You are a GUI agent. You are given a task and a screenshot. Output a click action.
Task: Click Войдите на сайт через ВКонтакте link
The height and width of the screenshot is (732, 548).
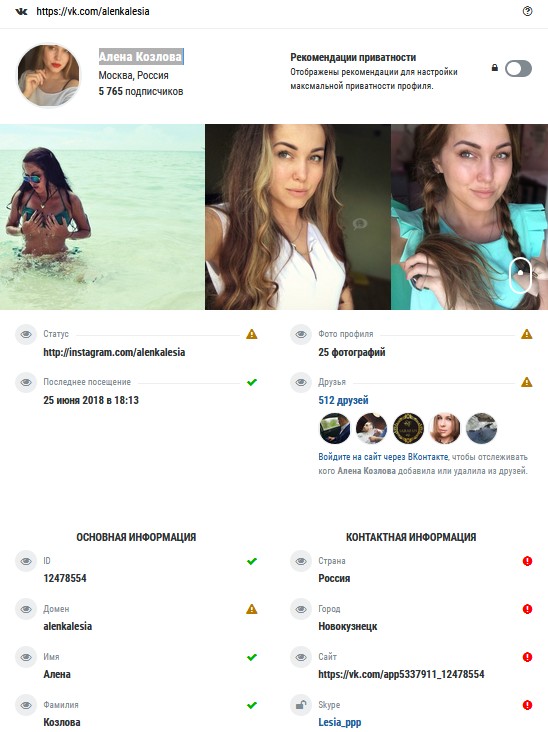(x=383, y=457)
